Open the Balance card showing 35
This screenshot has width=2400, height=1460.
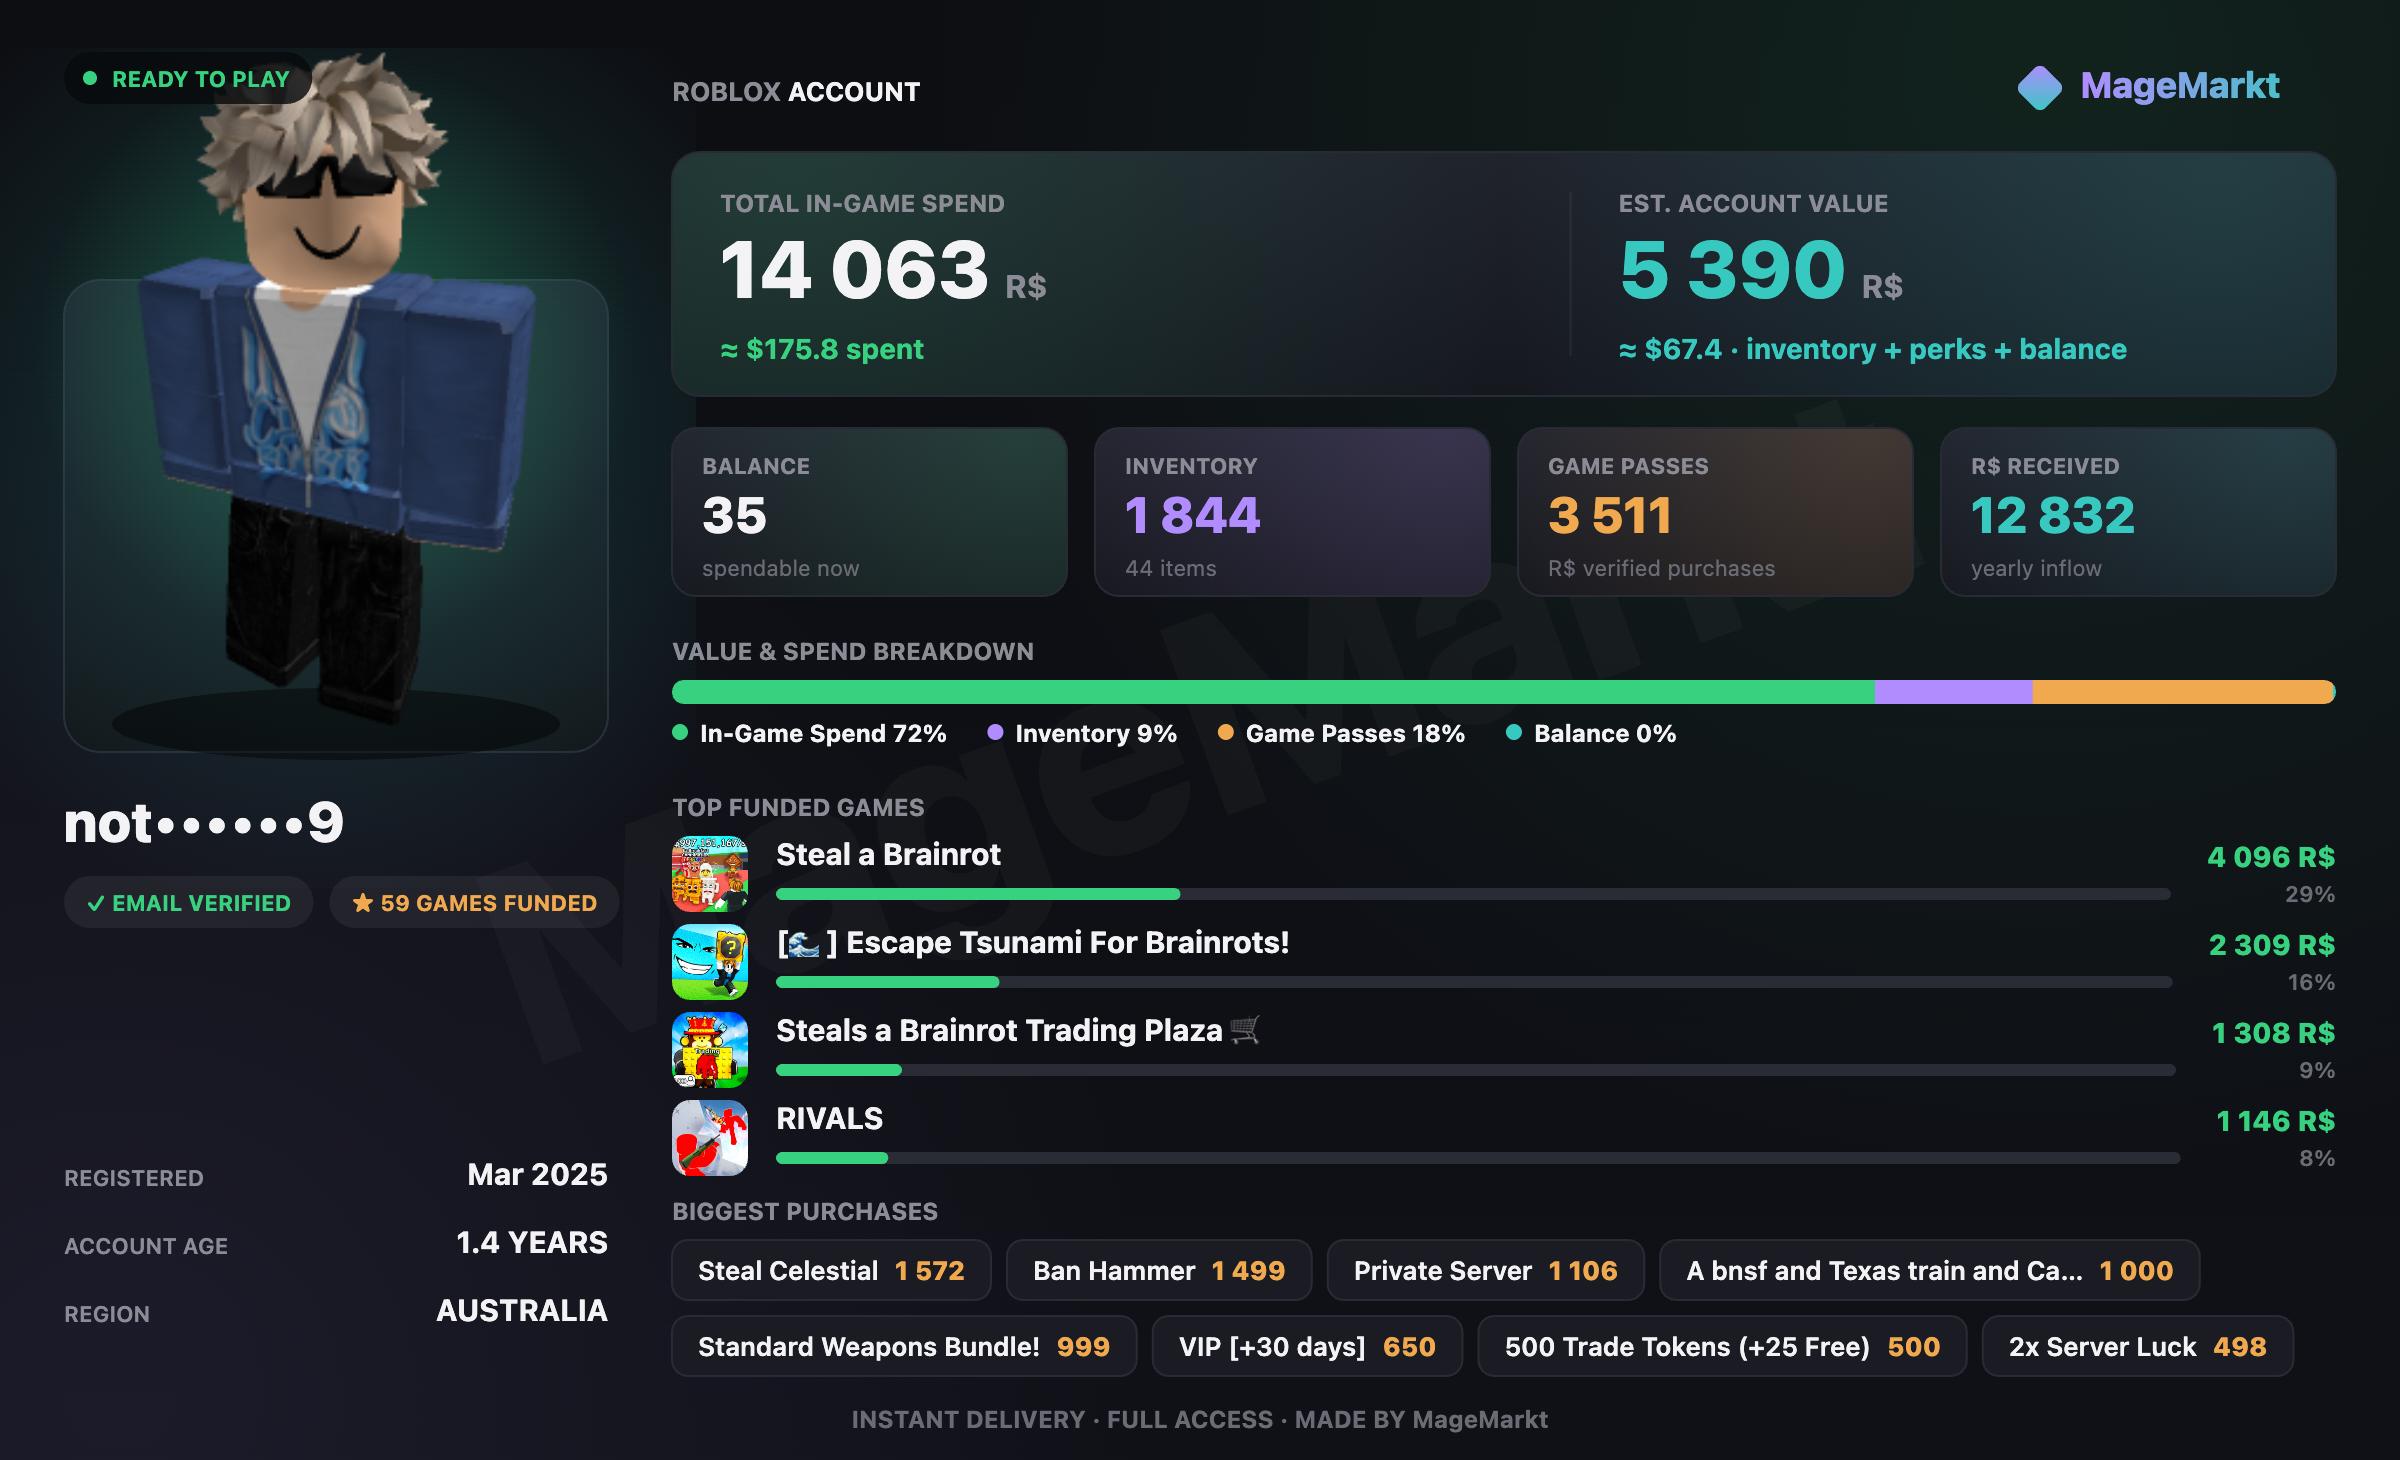coord(869,512)
